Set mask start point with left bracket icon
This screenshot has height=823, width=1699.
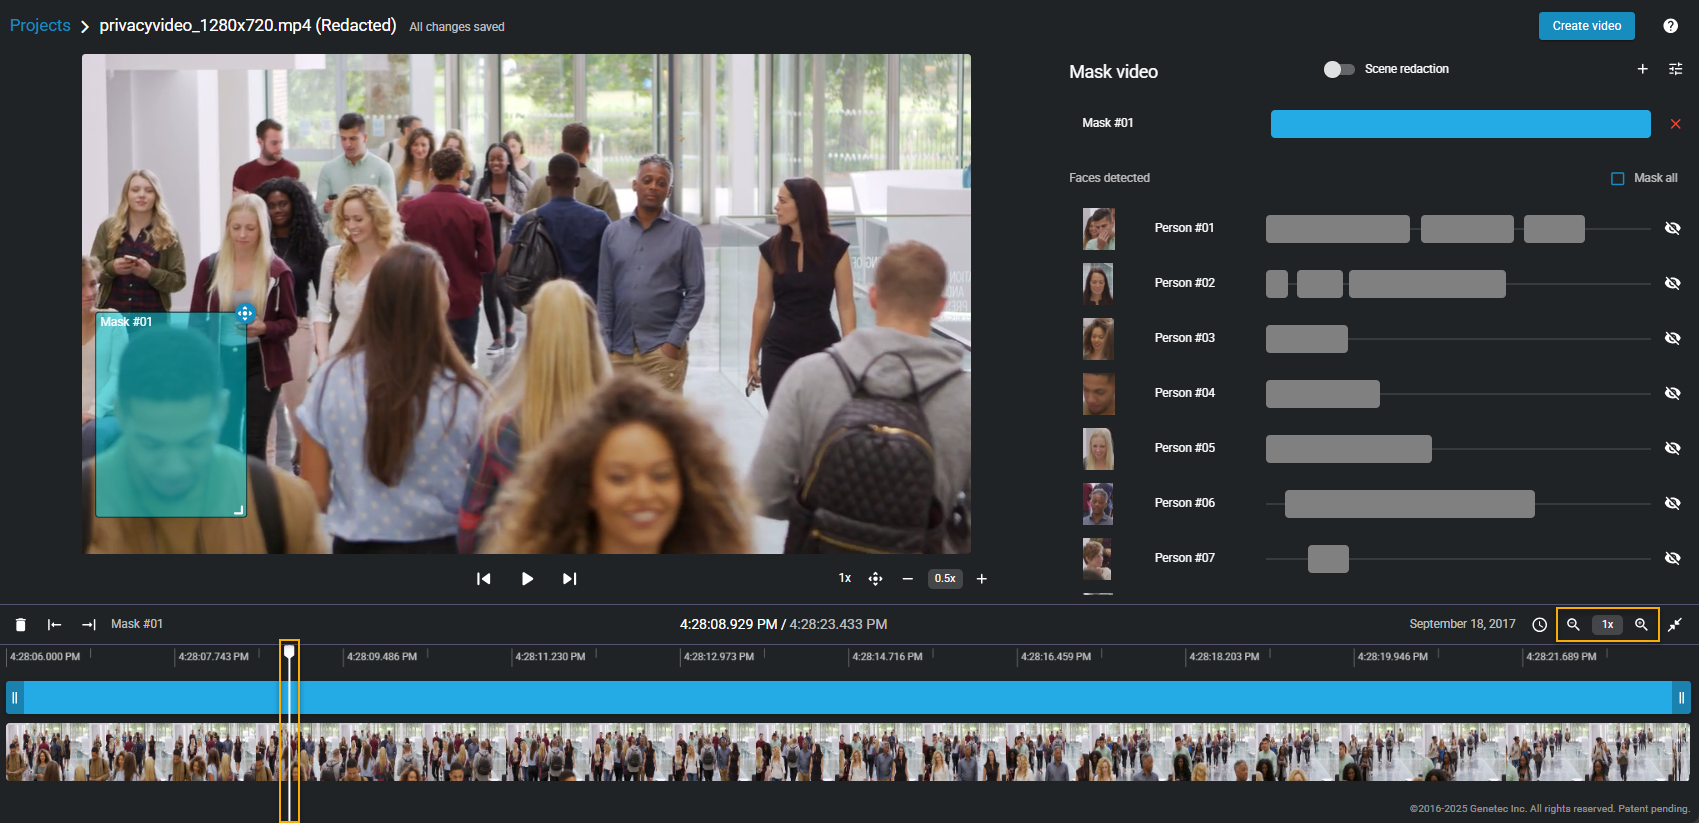click(x=55, y=625)
